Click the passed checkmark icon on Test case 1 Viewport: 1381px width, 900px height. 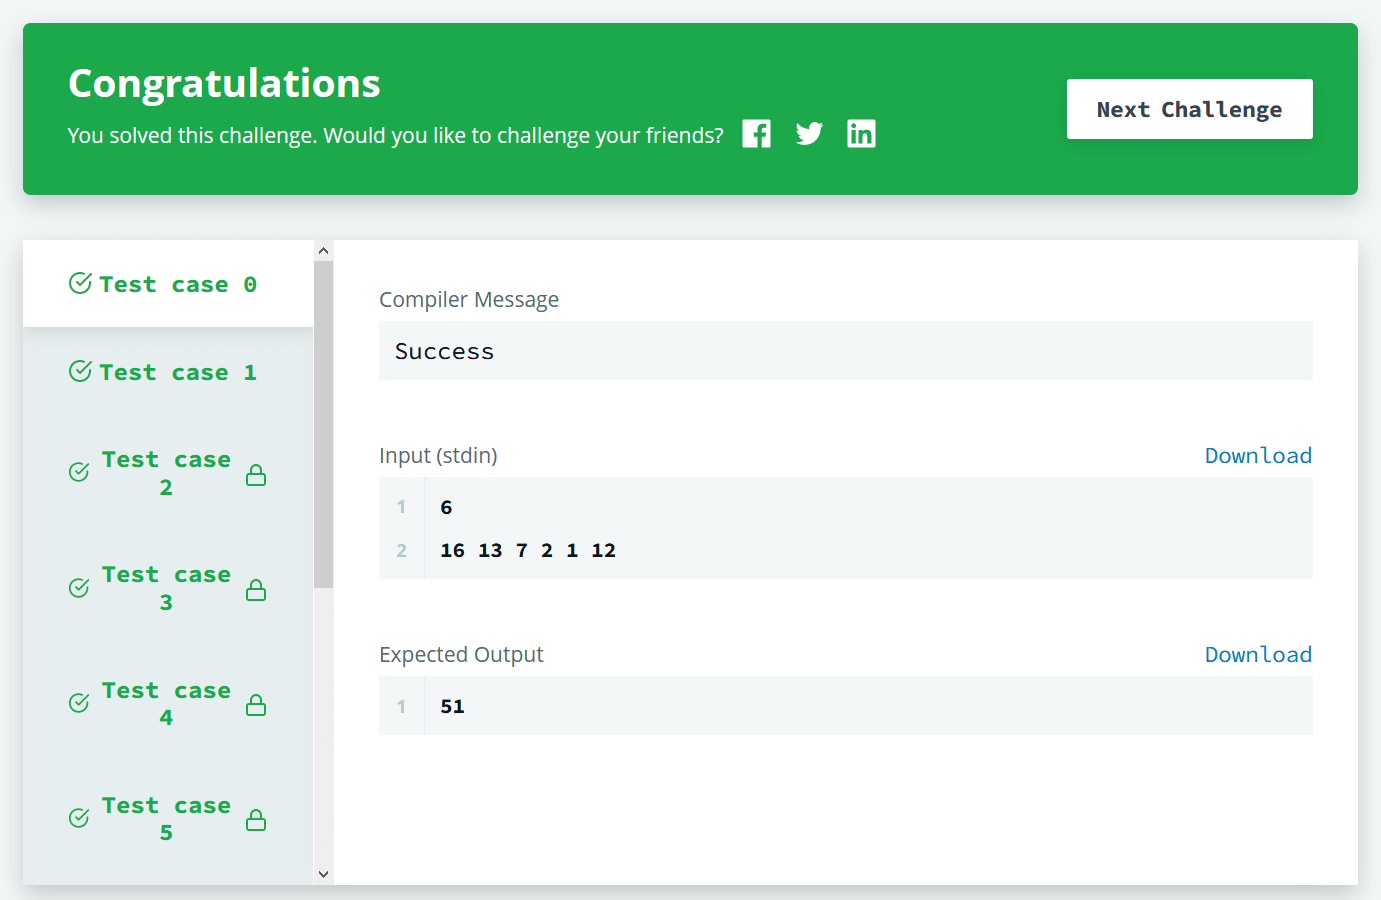80,371
